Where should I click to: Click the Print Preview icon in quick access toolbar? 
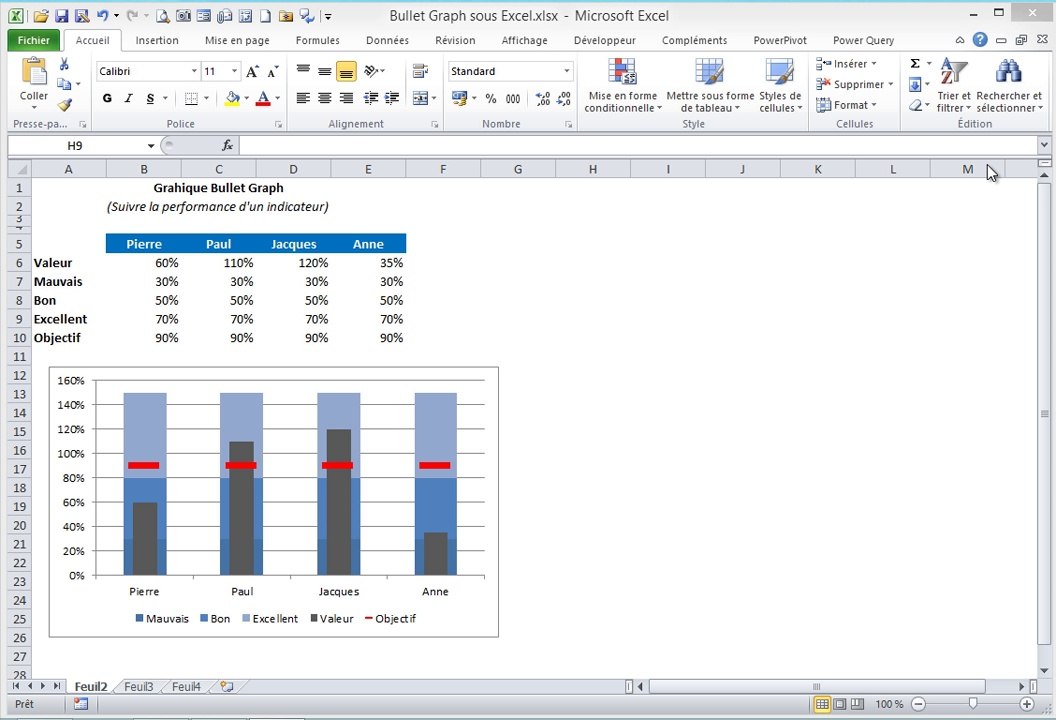(162, 16)
